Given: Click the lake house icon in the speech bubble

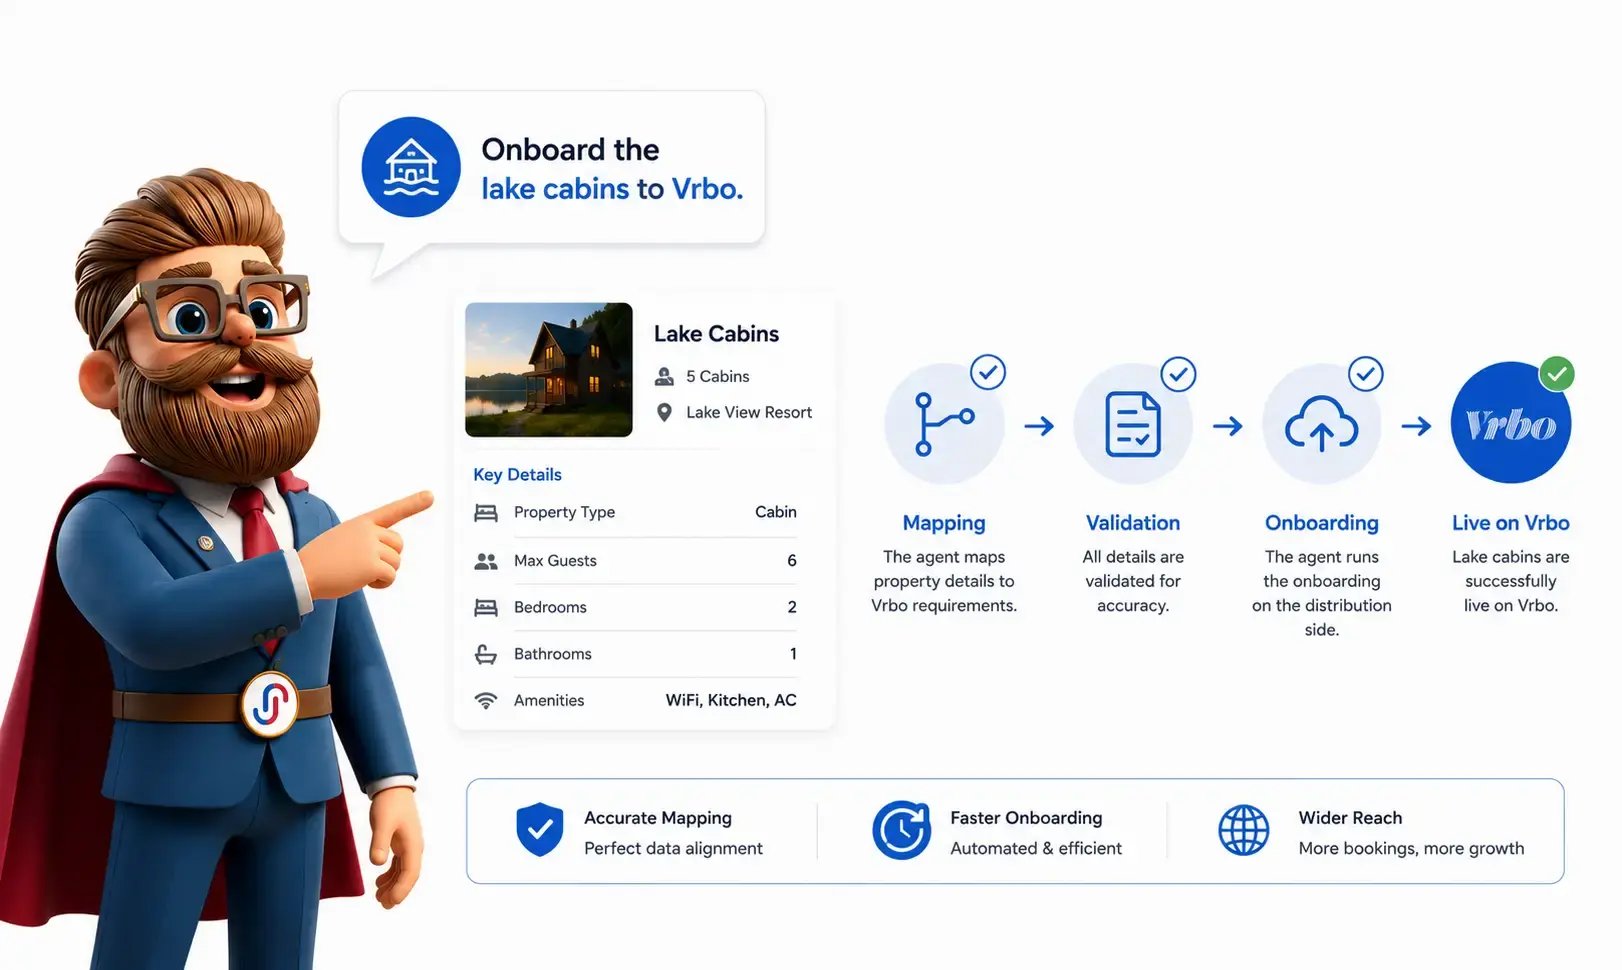Looking at the screenshot, I should pyautogui.click(x=411, y=167).
